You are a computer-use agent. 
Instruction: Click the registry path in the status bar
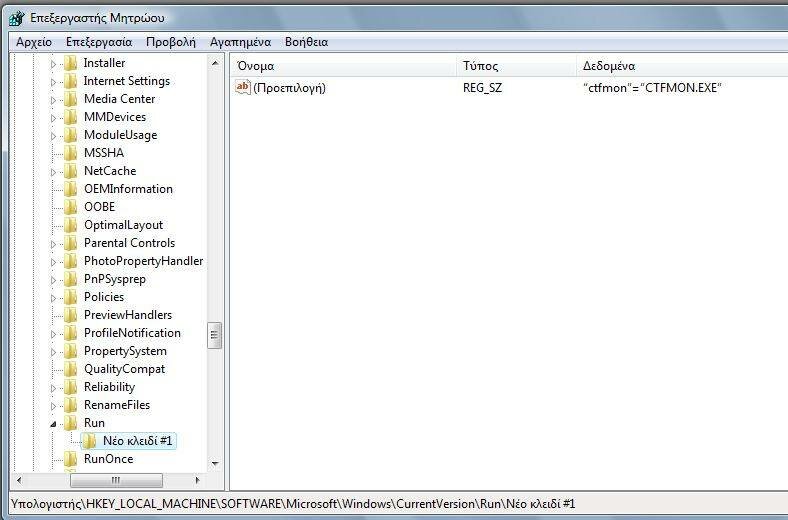coord(292,504)
